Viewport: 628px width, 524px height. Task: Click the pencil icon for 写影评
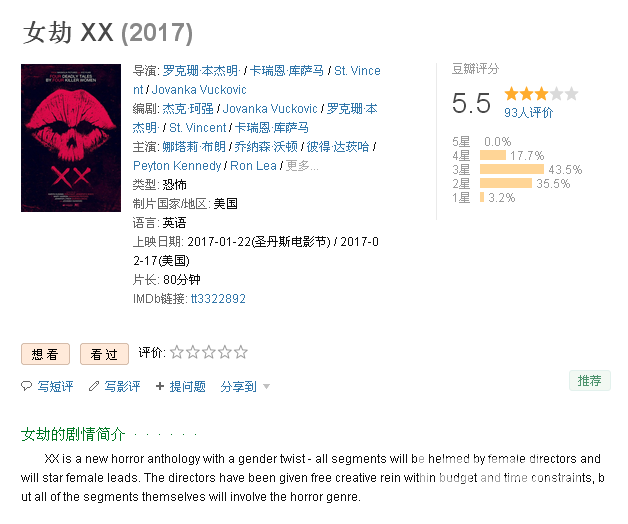94,386
